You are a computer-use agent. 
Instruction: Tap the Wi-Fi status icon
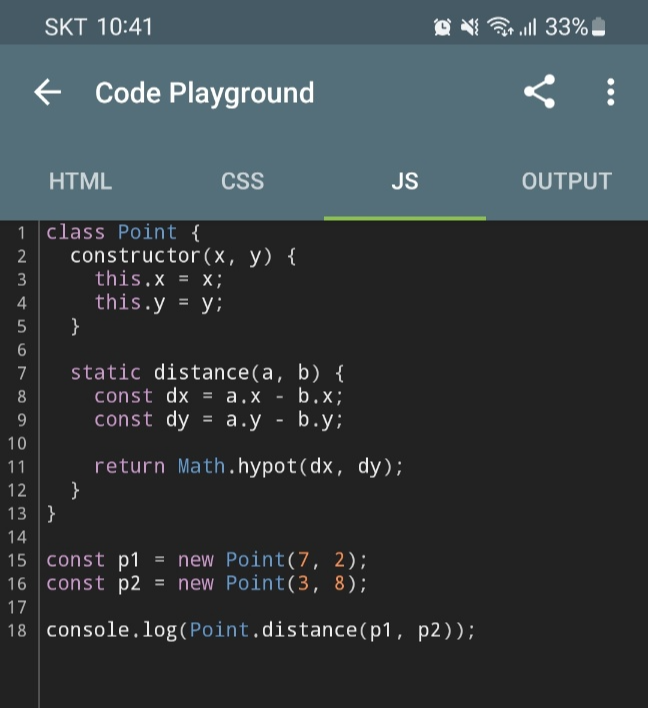pos(500,27)
